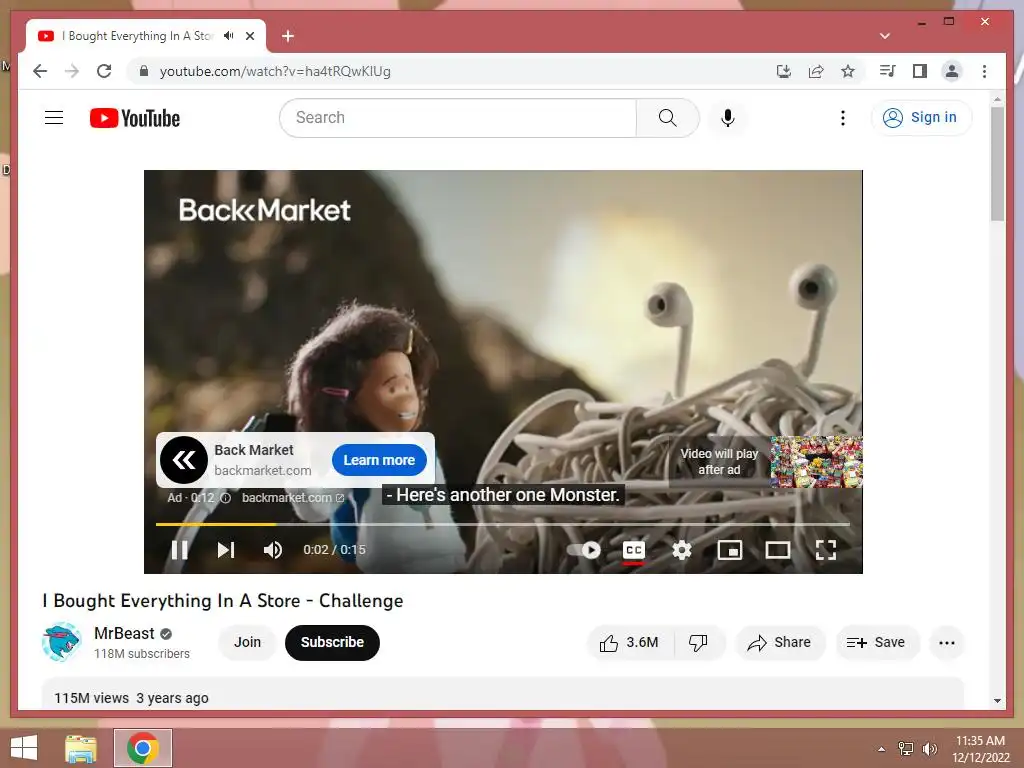Open system volume tray icon
This screenshot has width=1024, height=768.
point(929,748)
